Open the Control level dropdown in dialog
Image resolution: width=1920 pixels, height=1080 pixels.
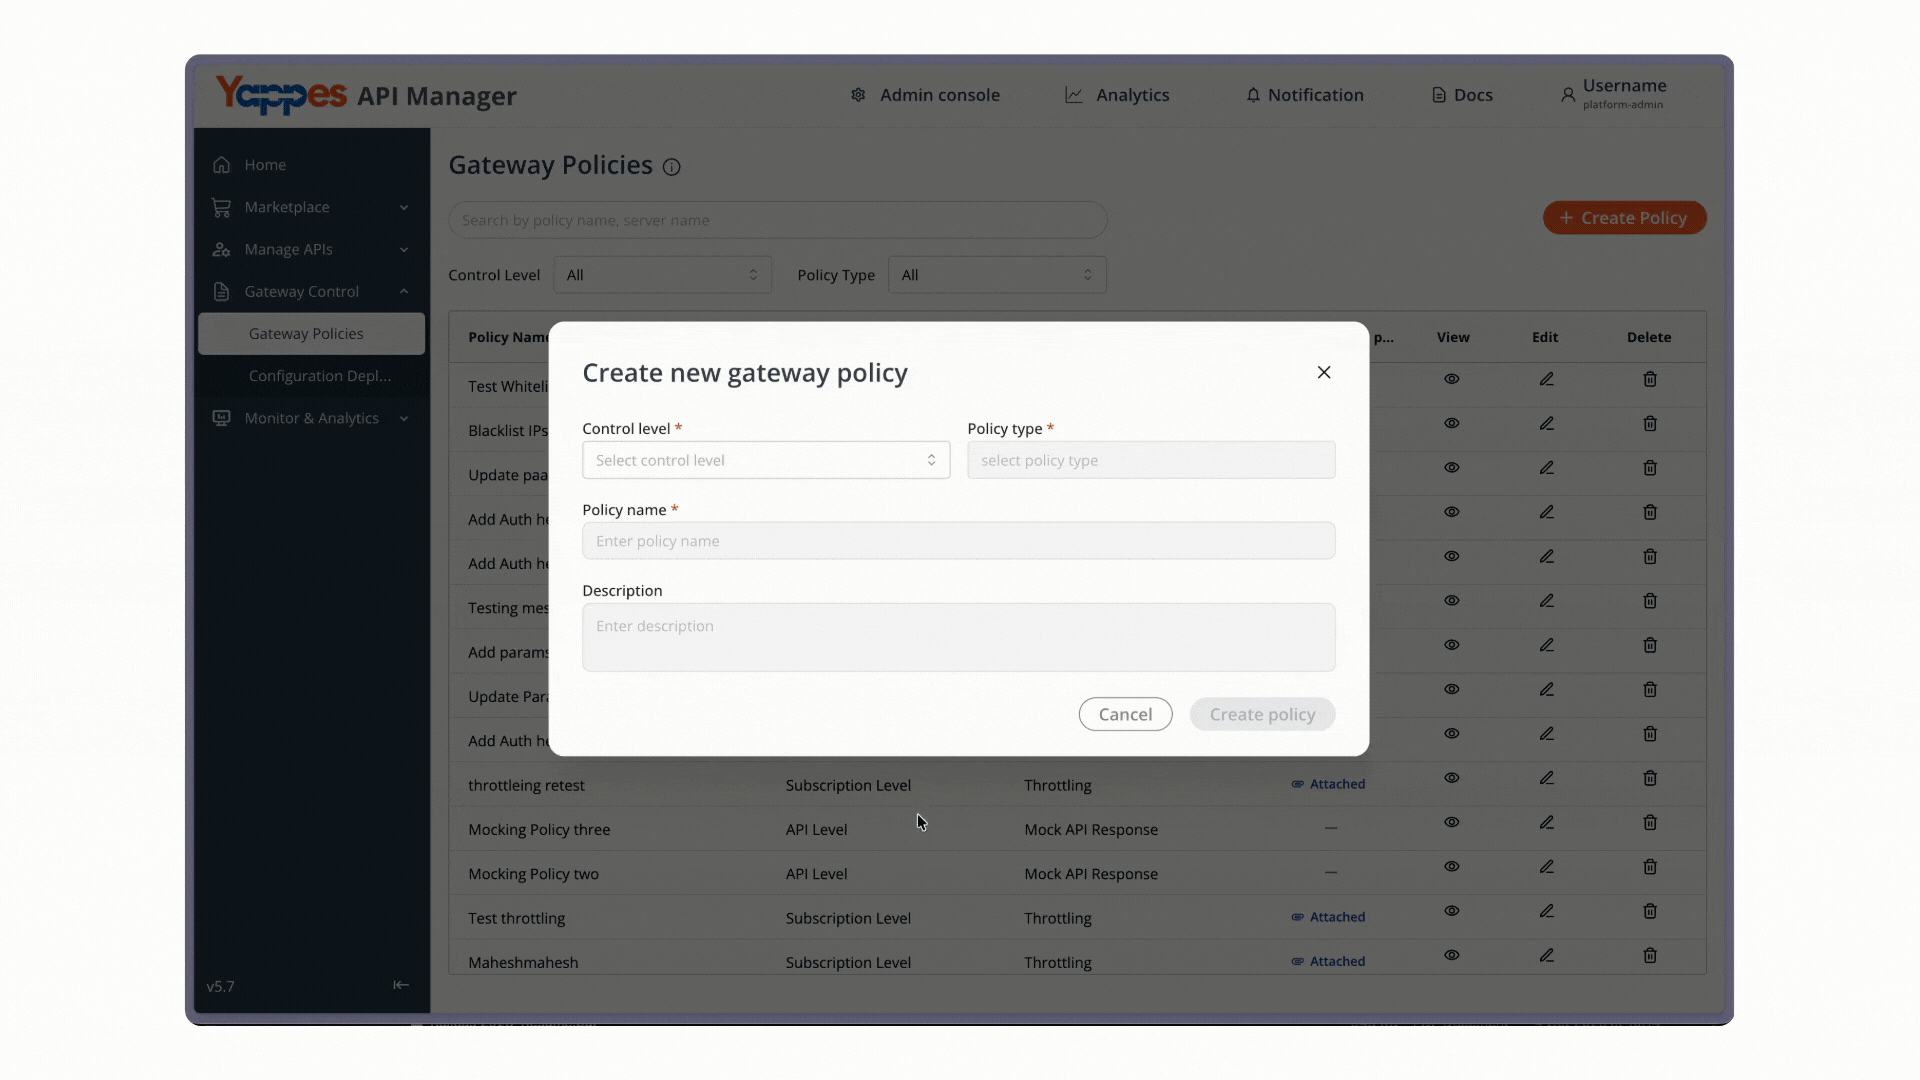click(x=766, y=460)
